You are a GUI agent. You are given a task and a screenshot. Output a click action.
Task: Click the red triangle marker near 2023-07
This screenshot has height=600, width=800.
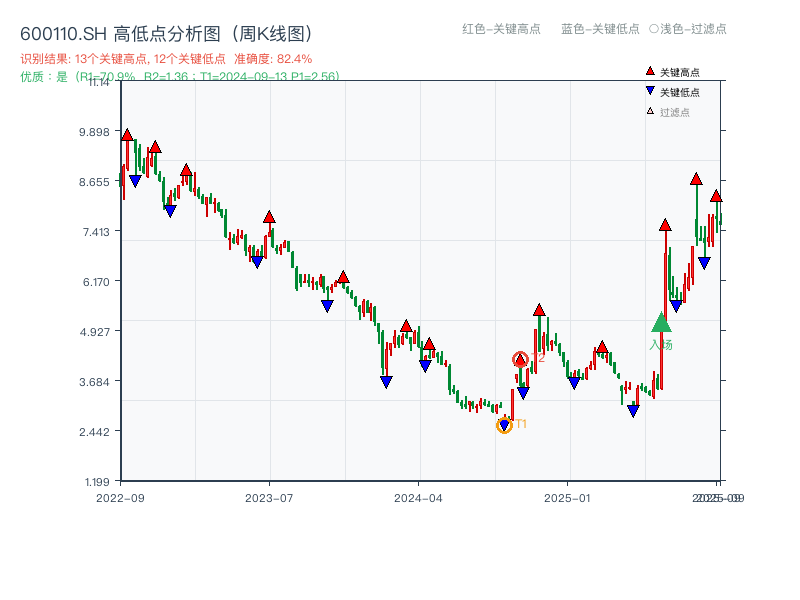[x=269, y=215]
